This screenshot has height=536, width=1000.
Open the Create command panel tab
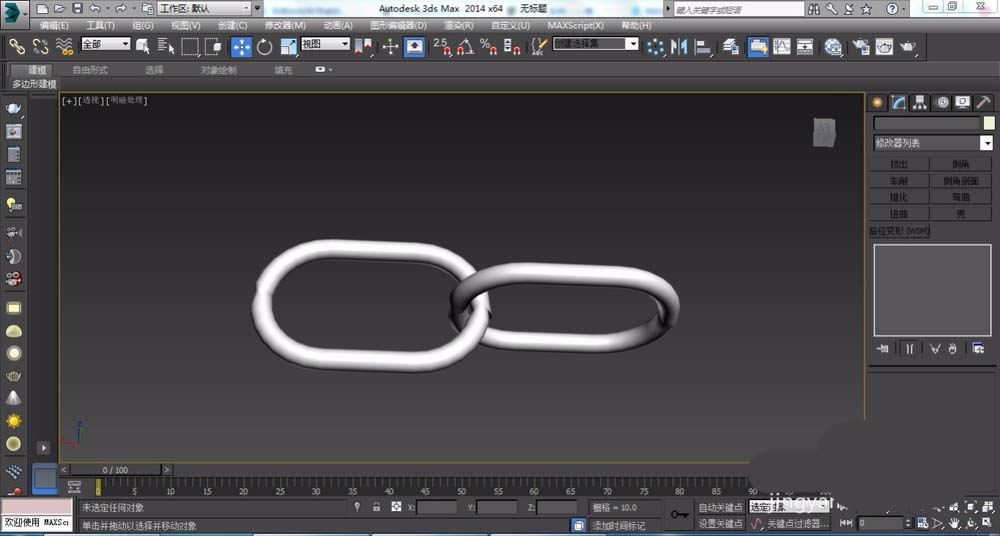pyautogui.click(x=878, y=102)
